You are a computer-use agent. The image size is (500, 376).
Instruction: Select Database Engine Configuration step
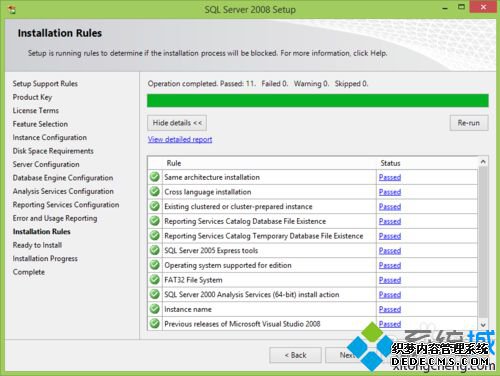pos(63,178)
